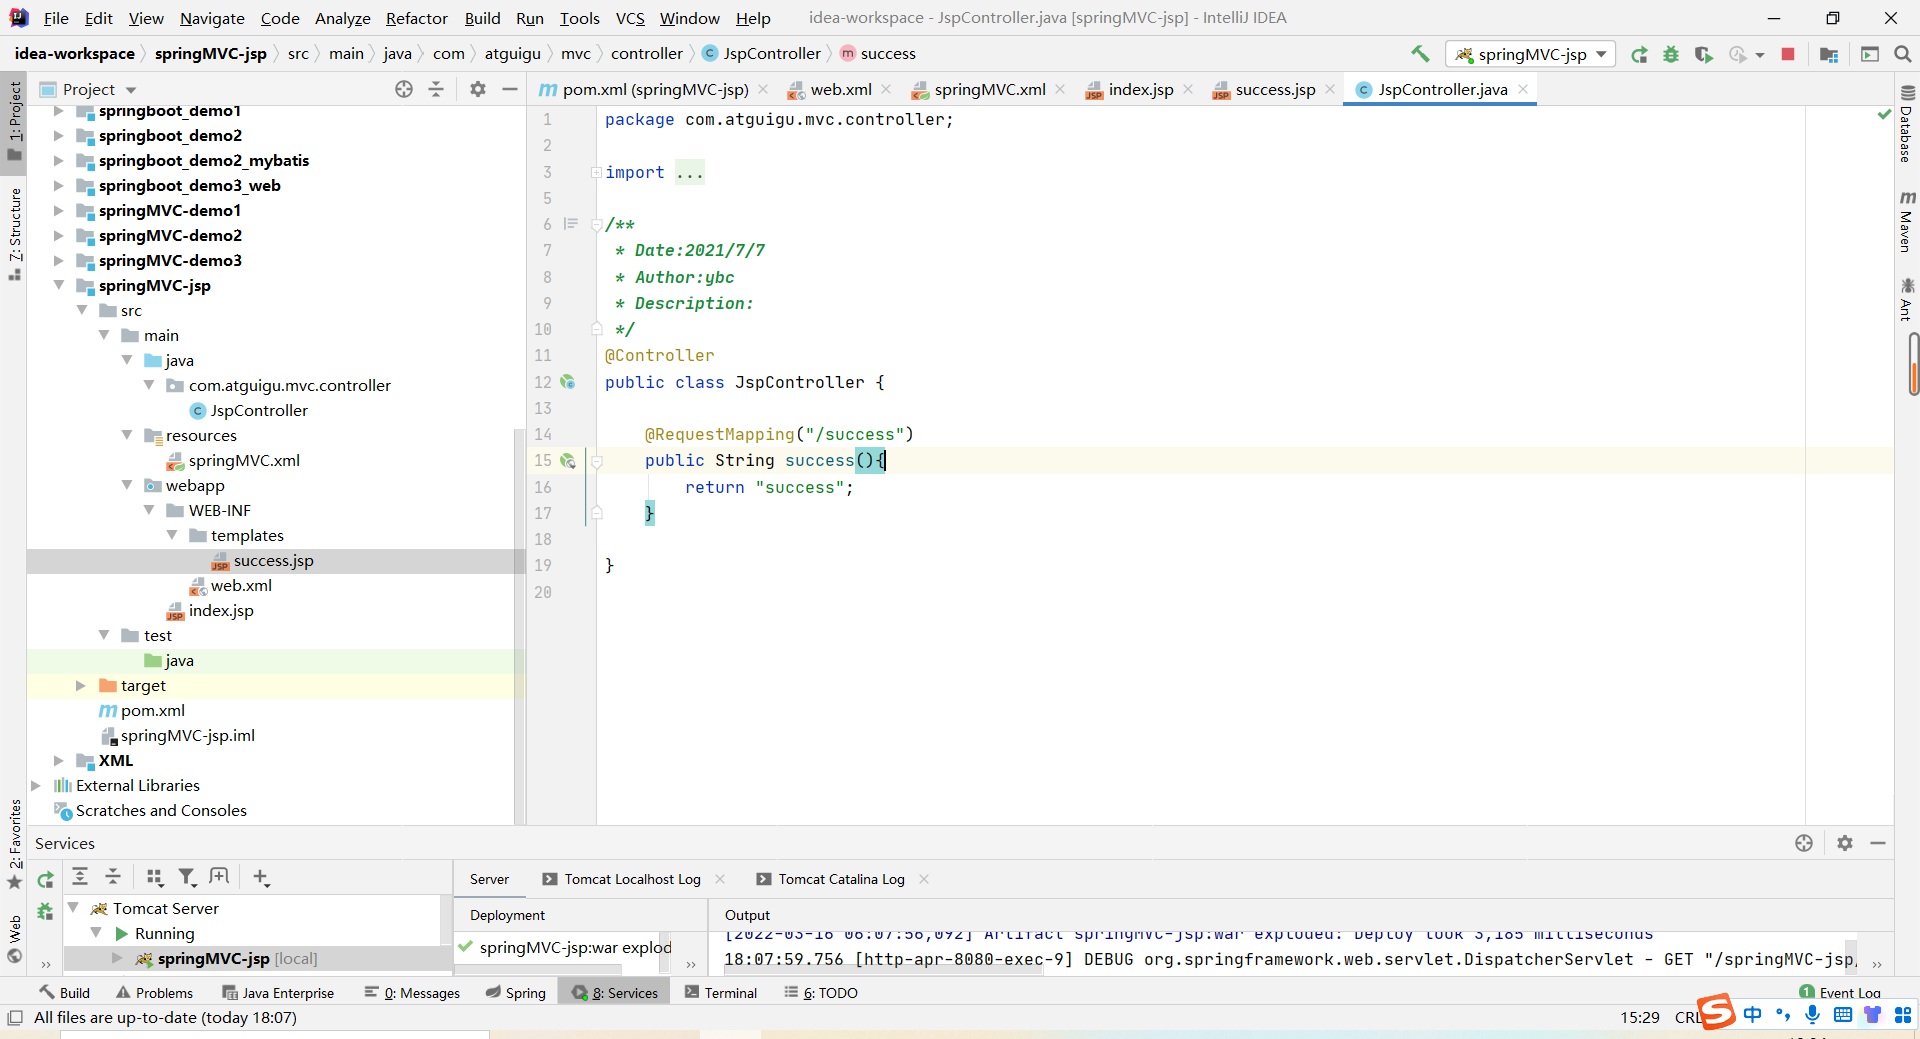The image size is (1920, 1039).
Task: Open the Navigate menu
Action: point(212,18)
